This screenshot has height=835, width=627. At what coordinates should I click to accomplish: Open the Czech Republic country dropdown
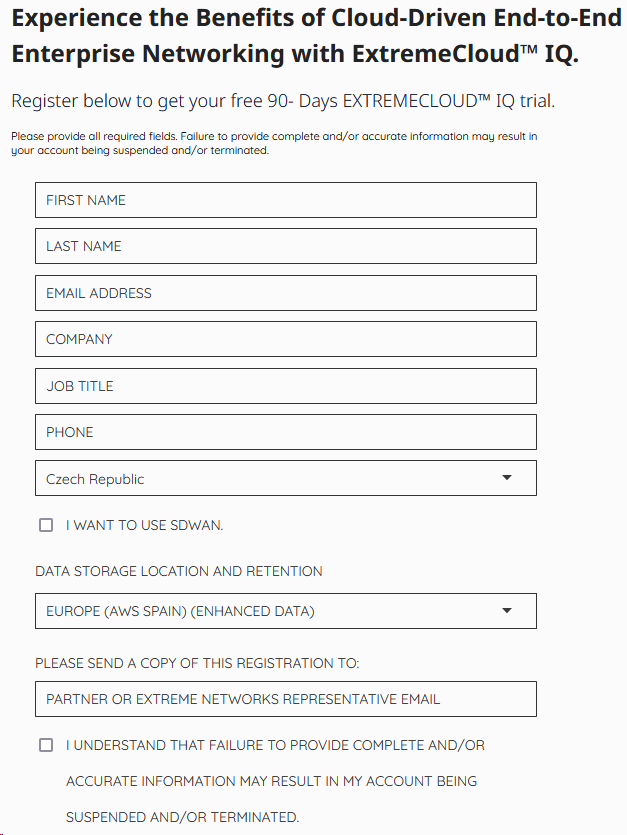pos(286,478)
